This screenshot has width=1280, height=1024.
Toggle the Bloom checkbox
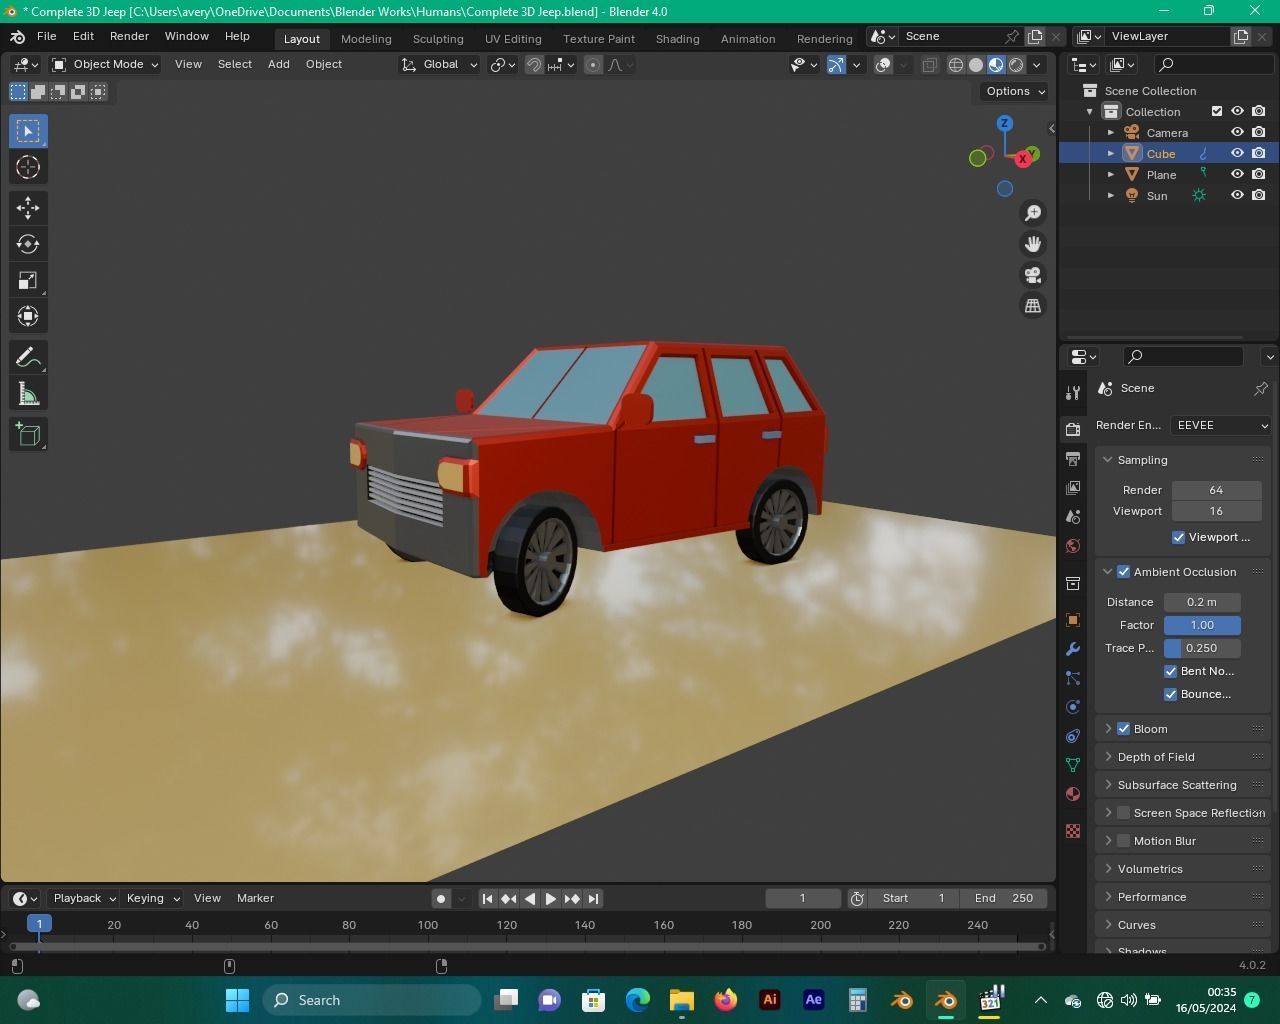pos(1123,729)
